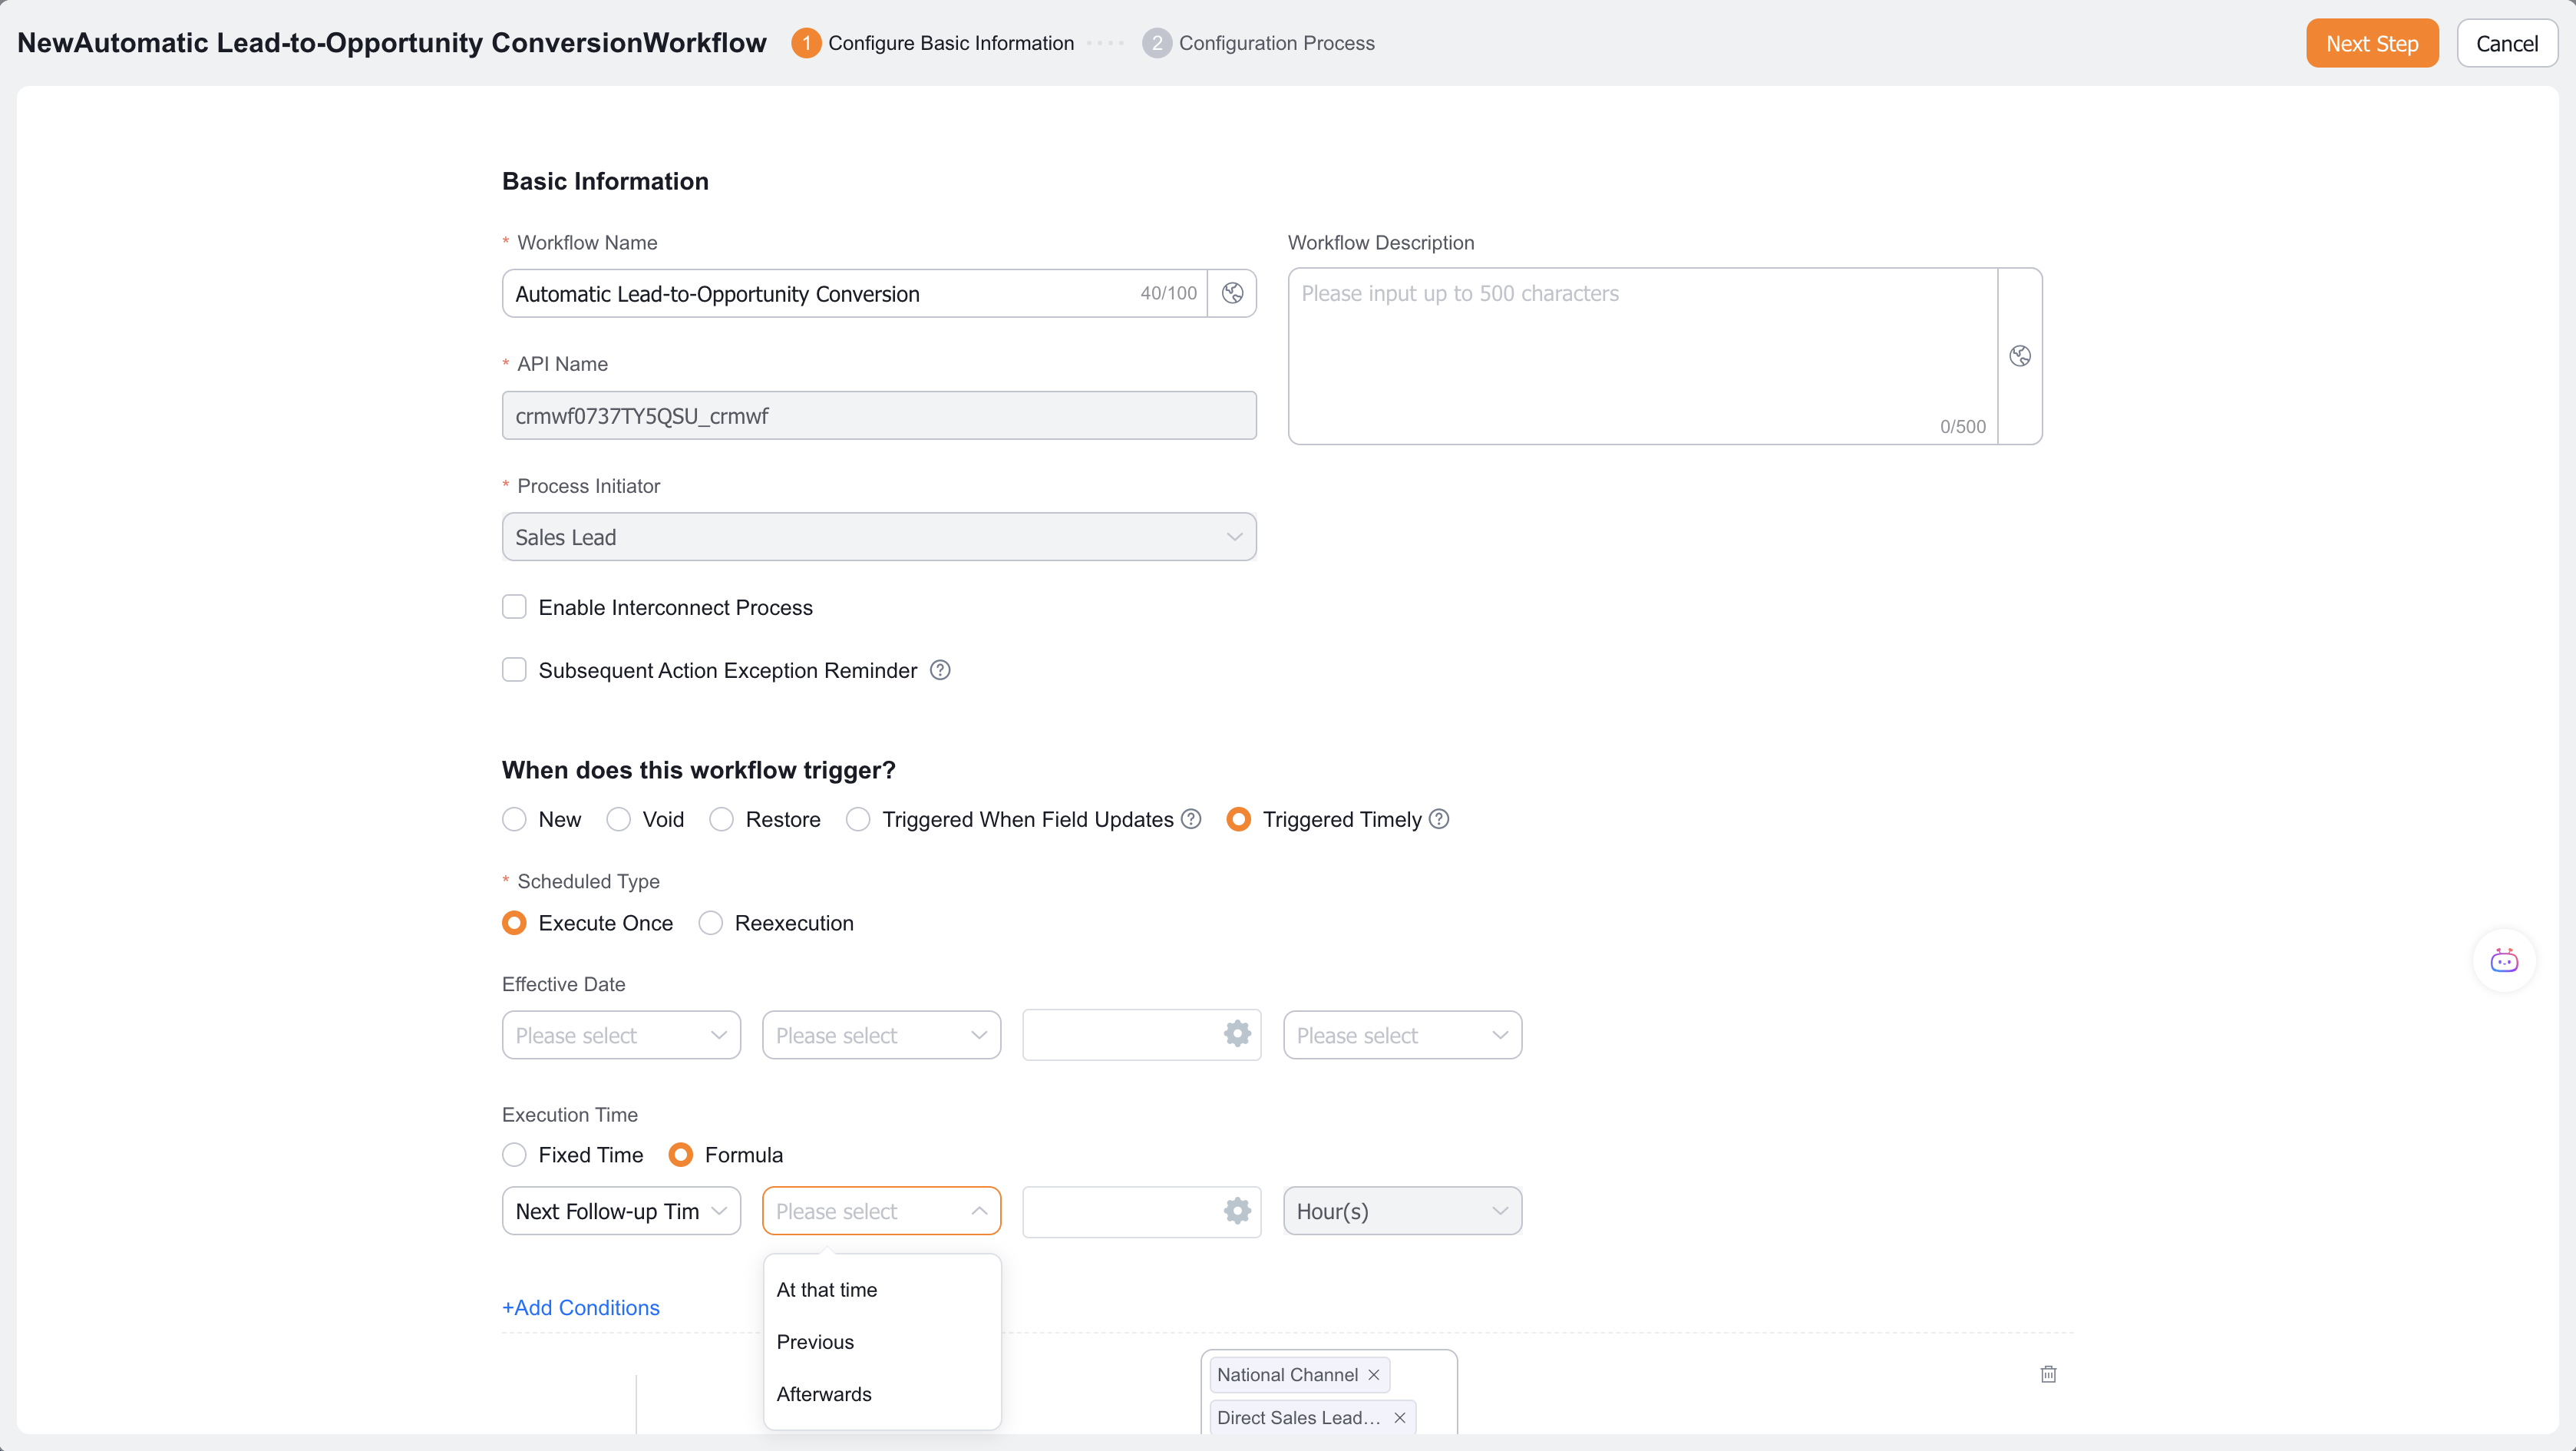Open the AI assistant robot icon

(2504, 961)
